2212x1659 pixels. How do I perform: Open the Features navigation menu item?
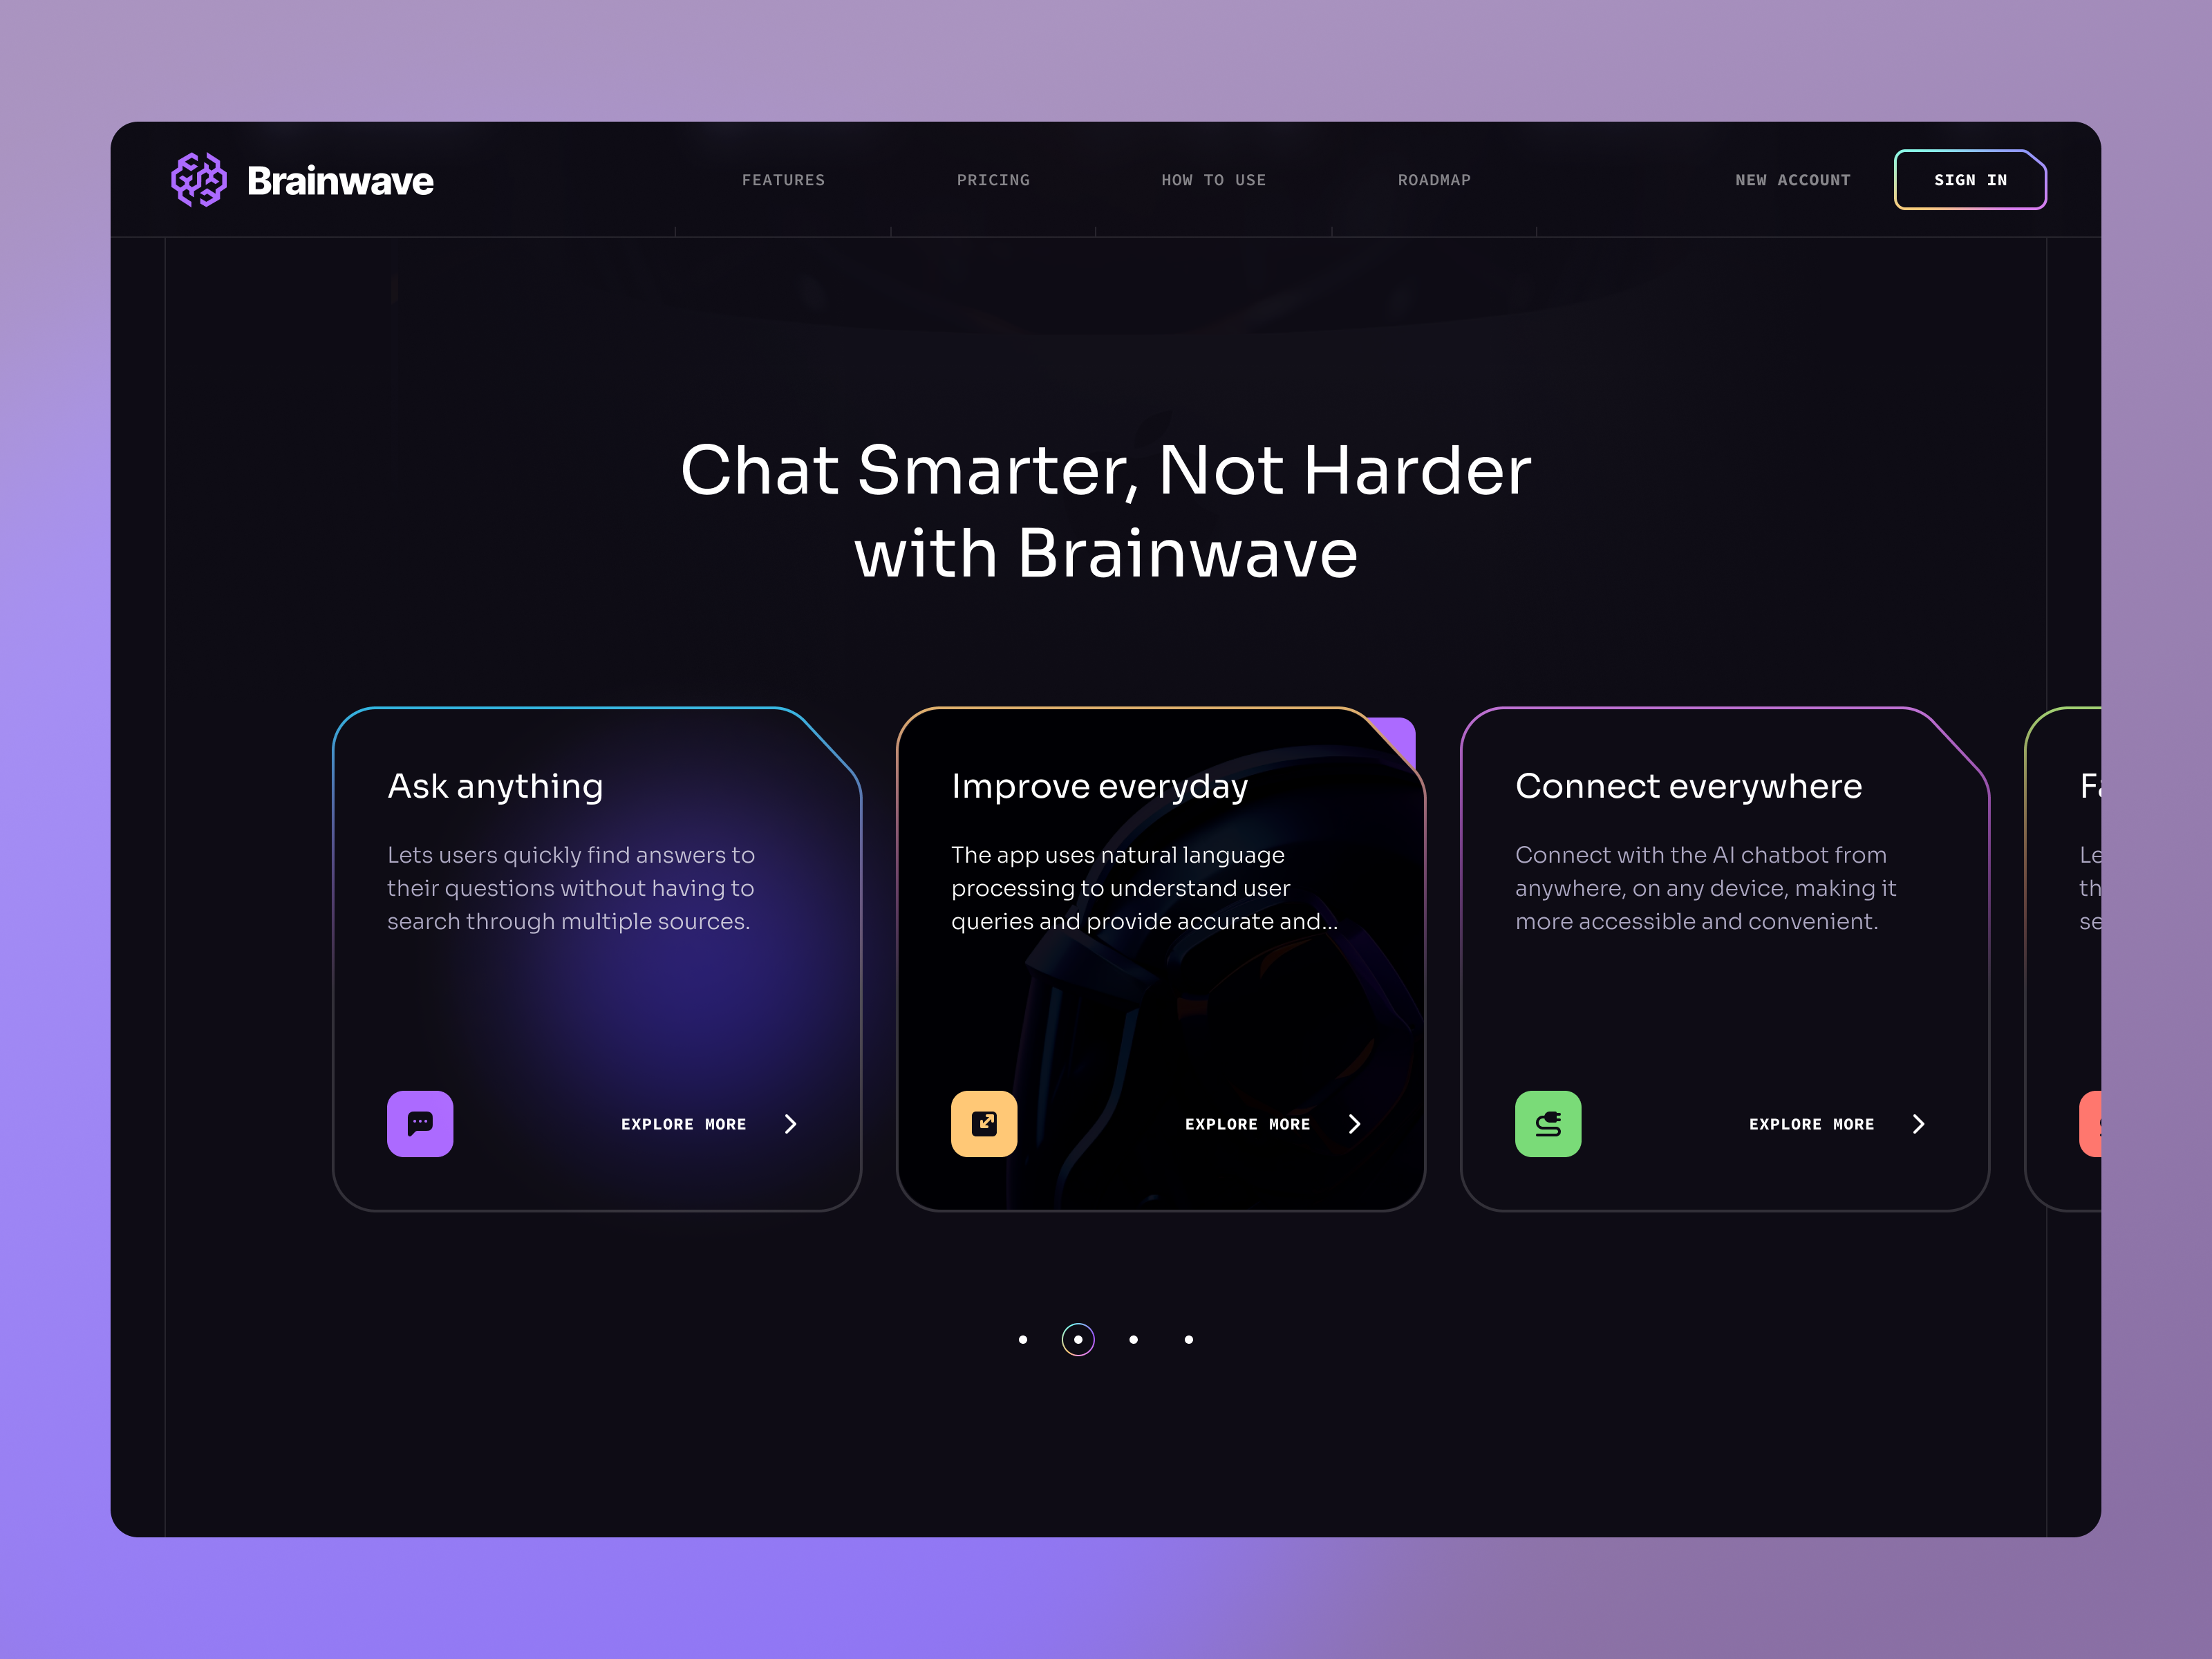click(x=785, y=180)
